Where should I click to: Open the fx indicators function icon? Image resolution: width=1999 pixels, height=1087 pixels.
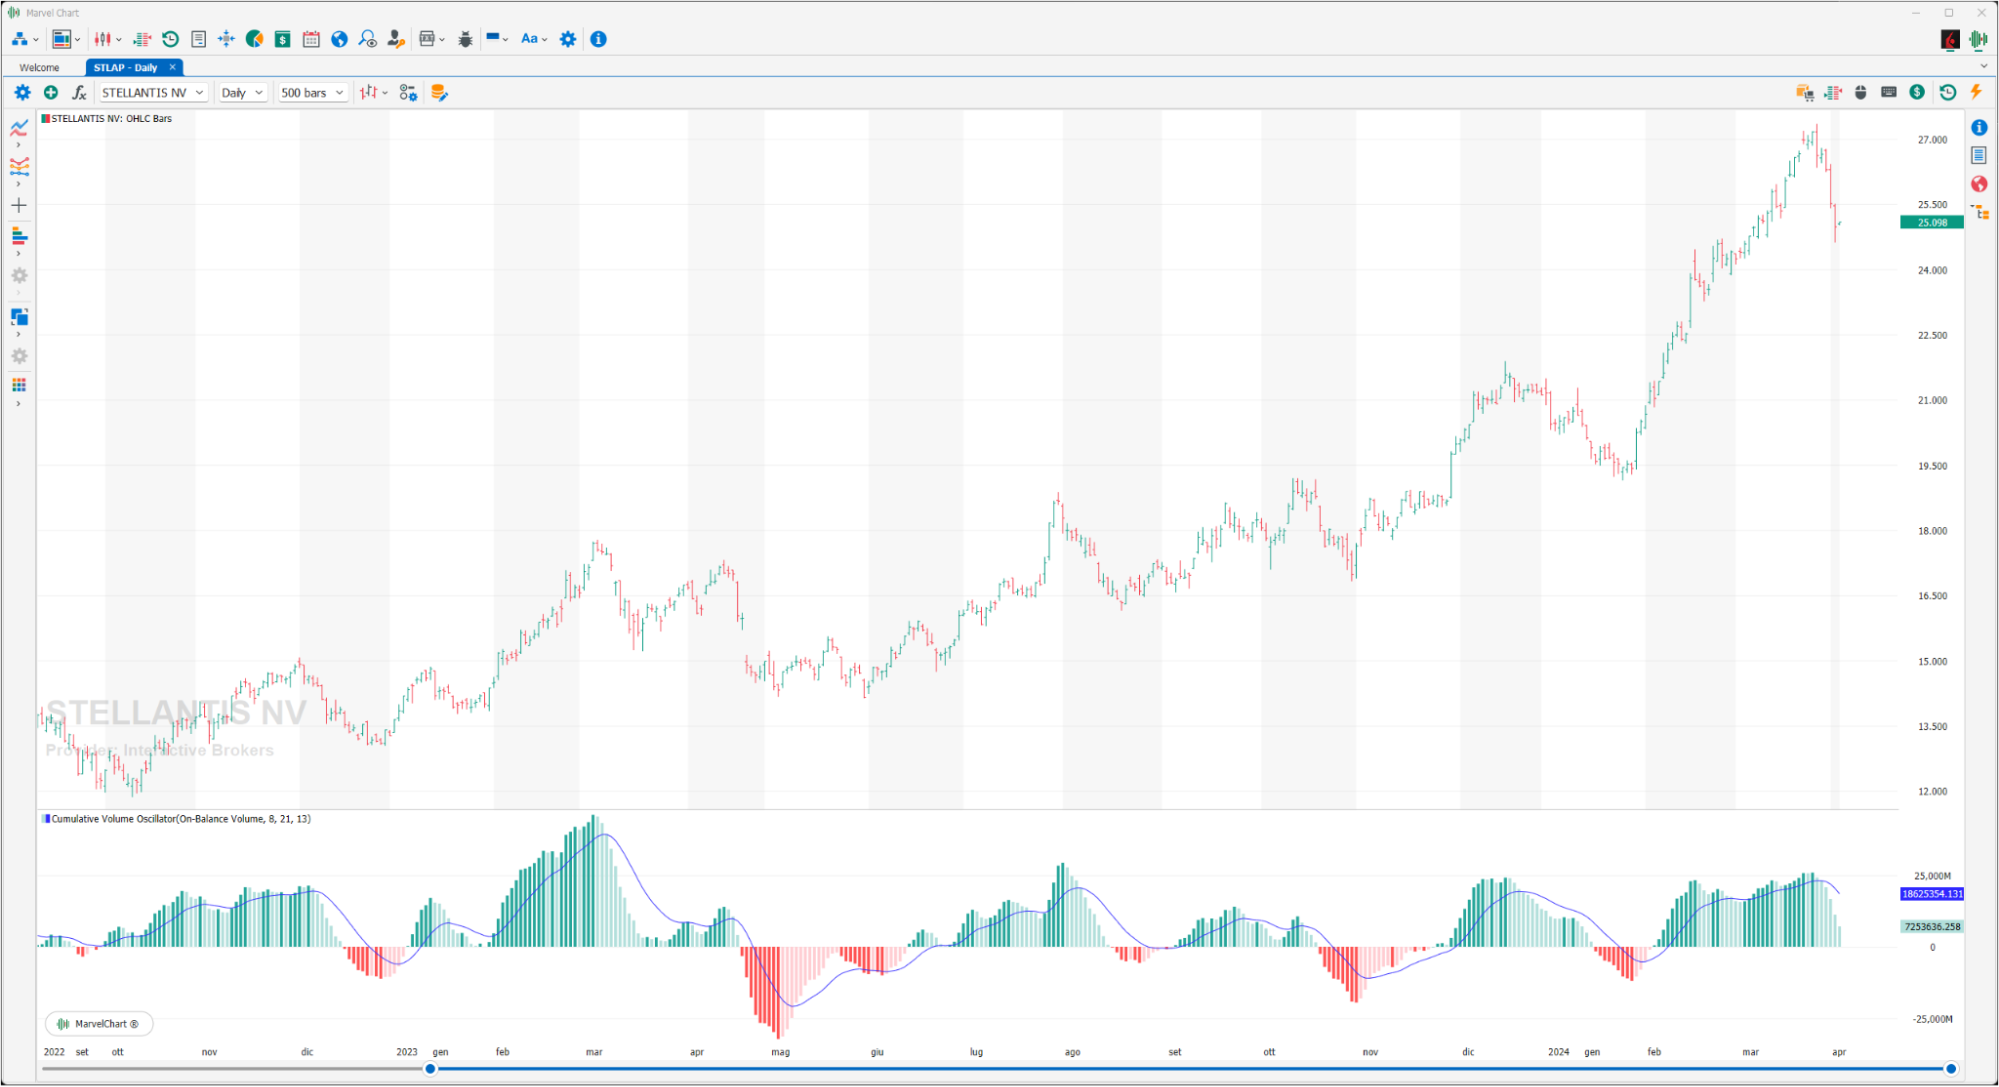pos(79,92)
